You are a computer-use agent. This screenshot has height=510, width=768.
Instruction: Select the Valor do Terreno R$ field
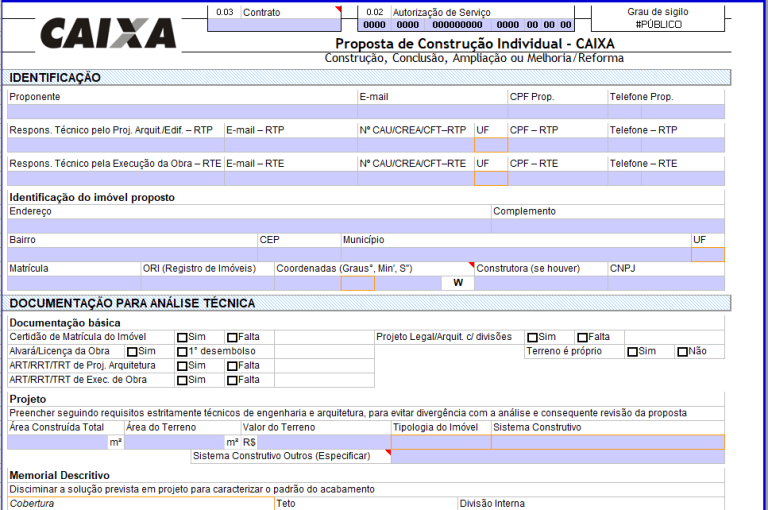click(324, 442)
